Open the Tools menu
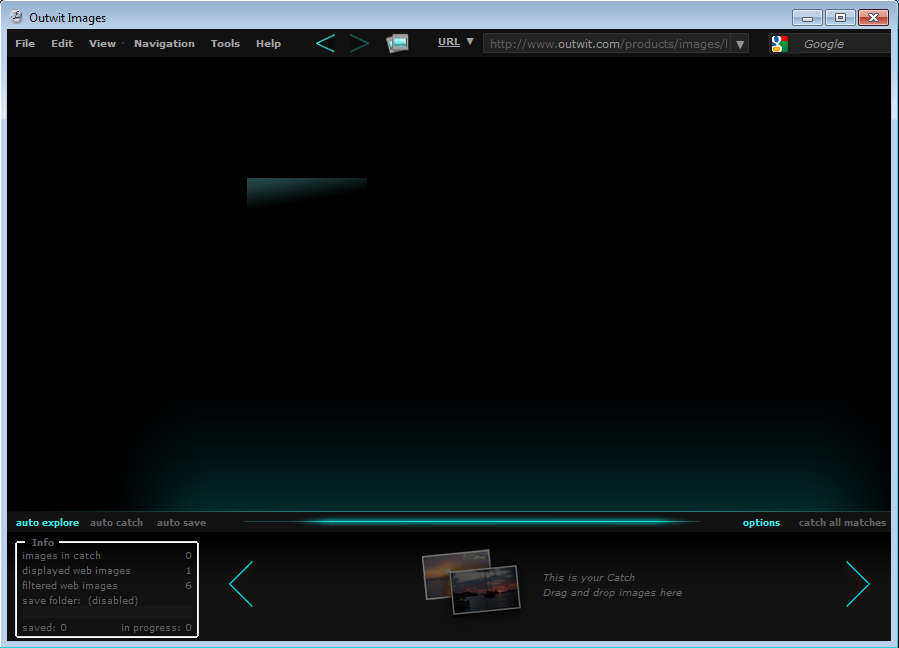This screenshot has height=648, width=899. pyautogui.click(x=225, y=44)
